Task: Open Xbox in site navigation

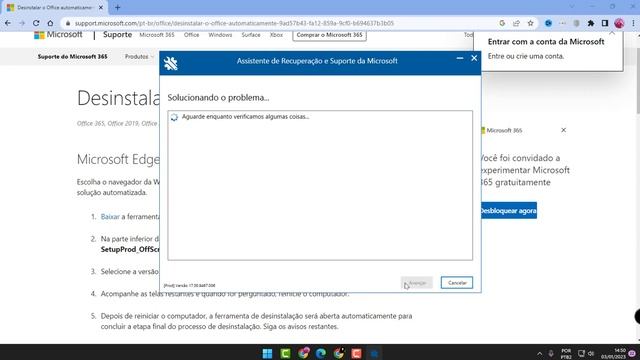Action: click(x=276, y=35)
